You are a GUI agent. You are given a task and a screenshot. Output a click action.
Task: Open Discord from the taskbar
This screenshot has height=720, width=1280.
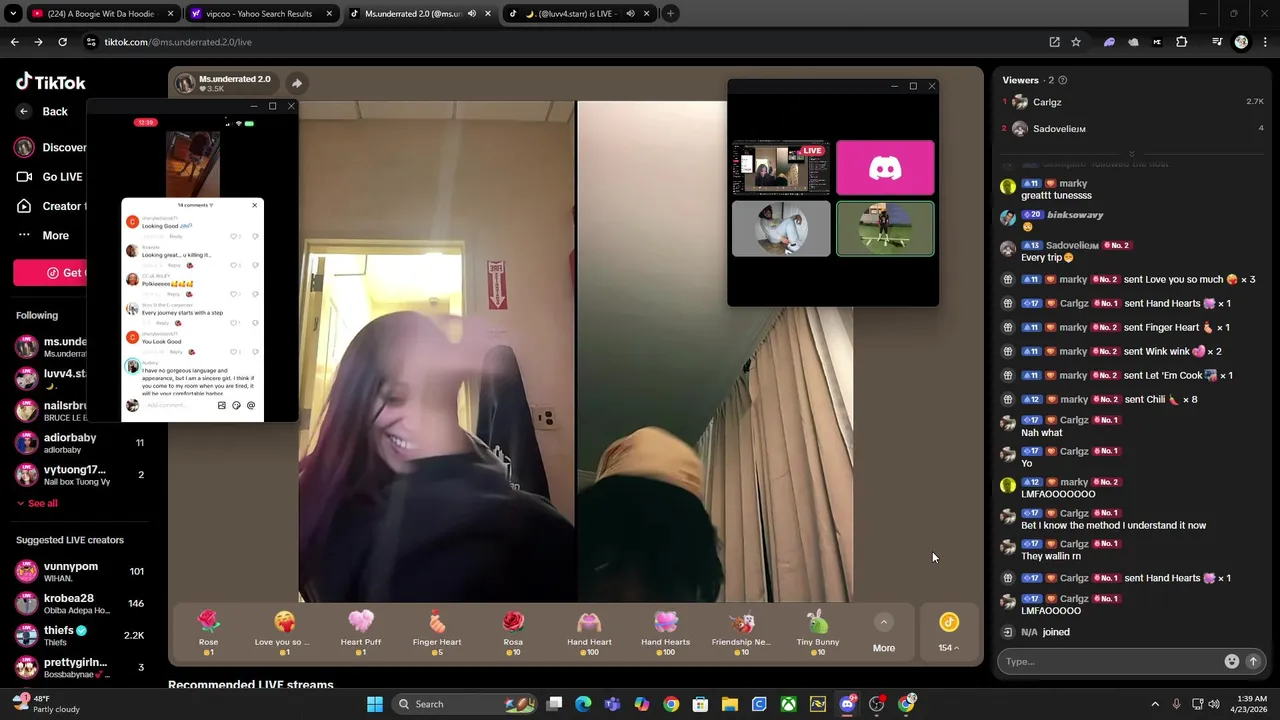click(x=847, y=704)
